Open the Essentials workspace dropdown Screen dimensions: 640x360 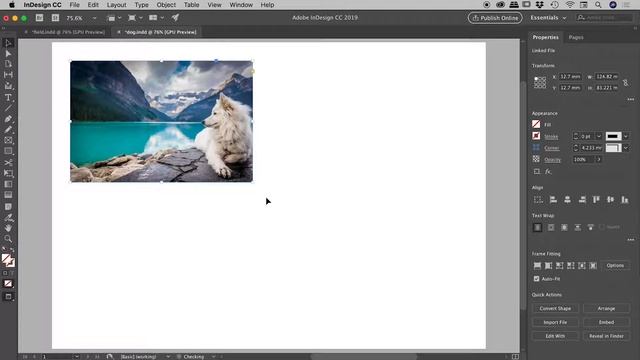click(548, 18)
